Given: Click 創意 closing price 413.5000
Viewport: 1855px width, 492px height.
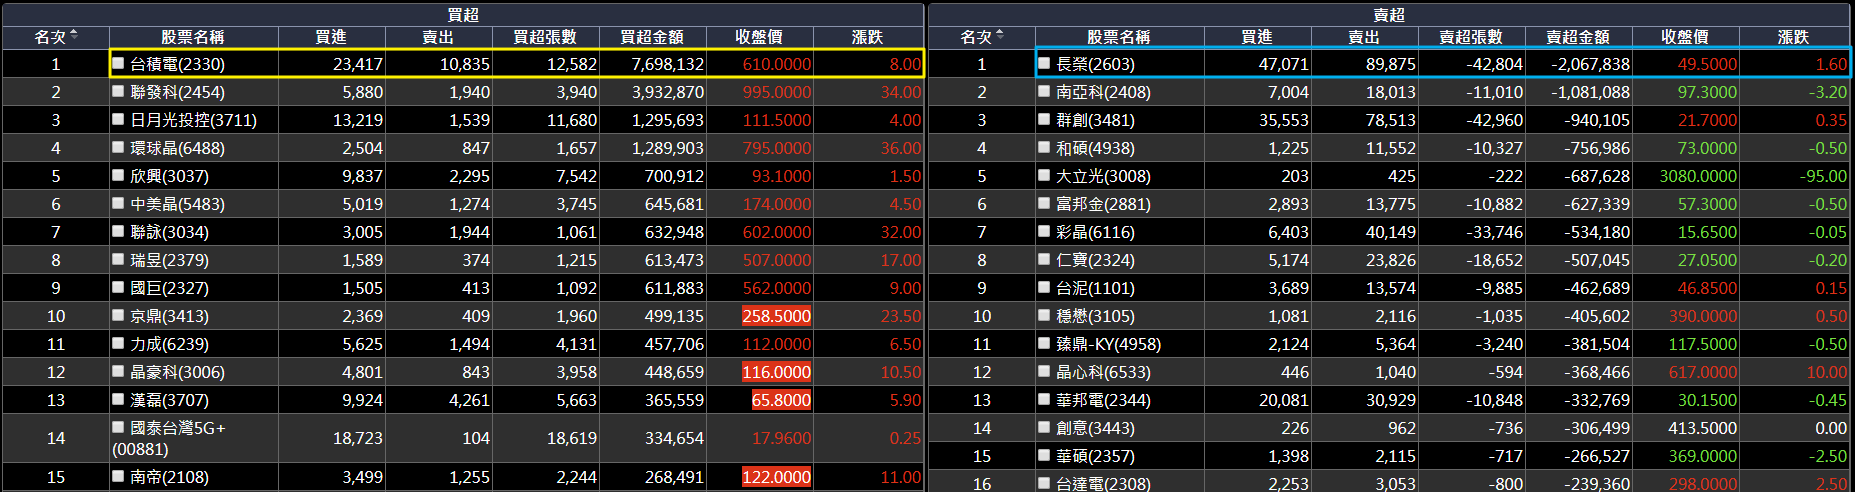Looking at the screenshot, I should tap(1703, 428).
